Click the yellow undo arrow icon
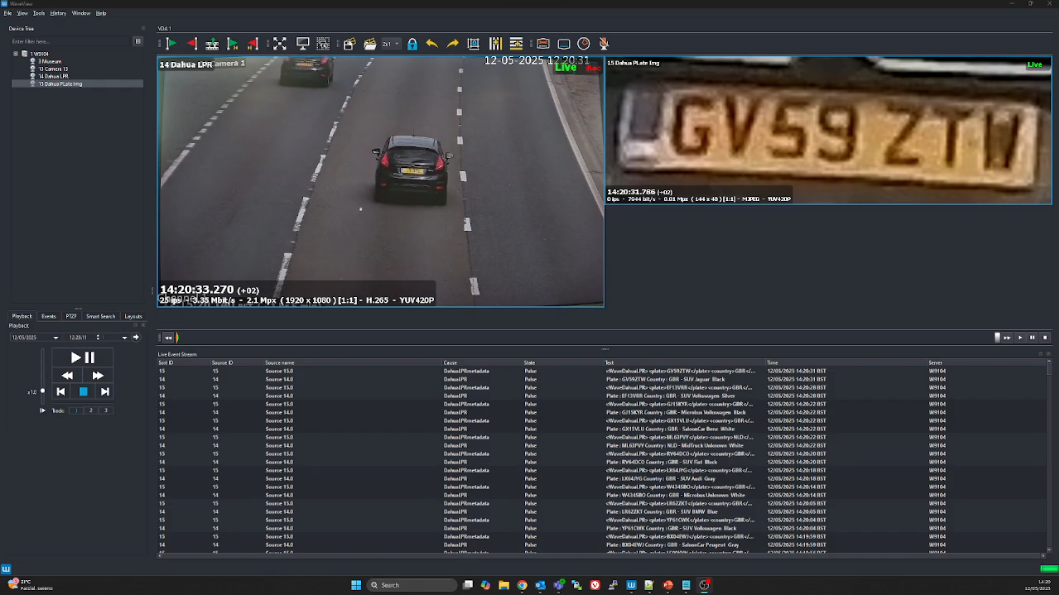This screenshot has height=595, width=1059. pos(432,44)
